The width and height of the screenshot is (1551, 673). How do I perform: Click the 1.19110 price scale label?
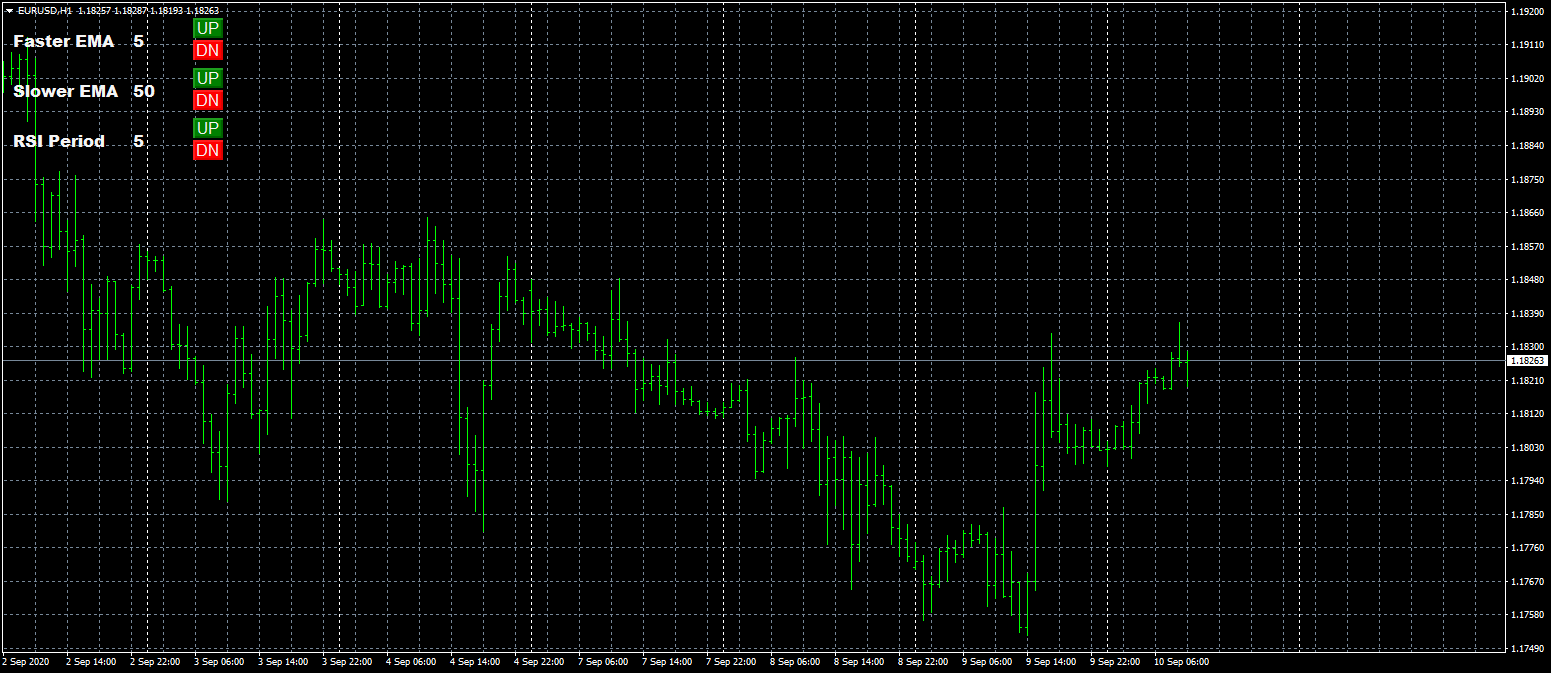coord(1526,45)
